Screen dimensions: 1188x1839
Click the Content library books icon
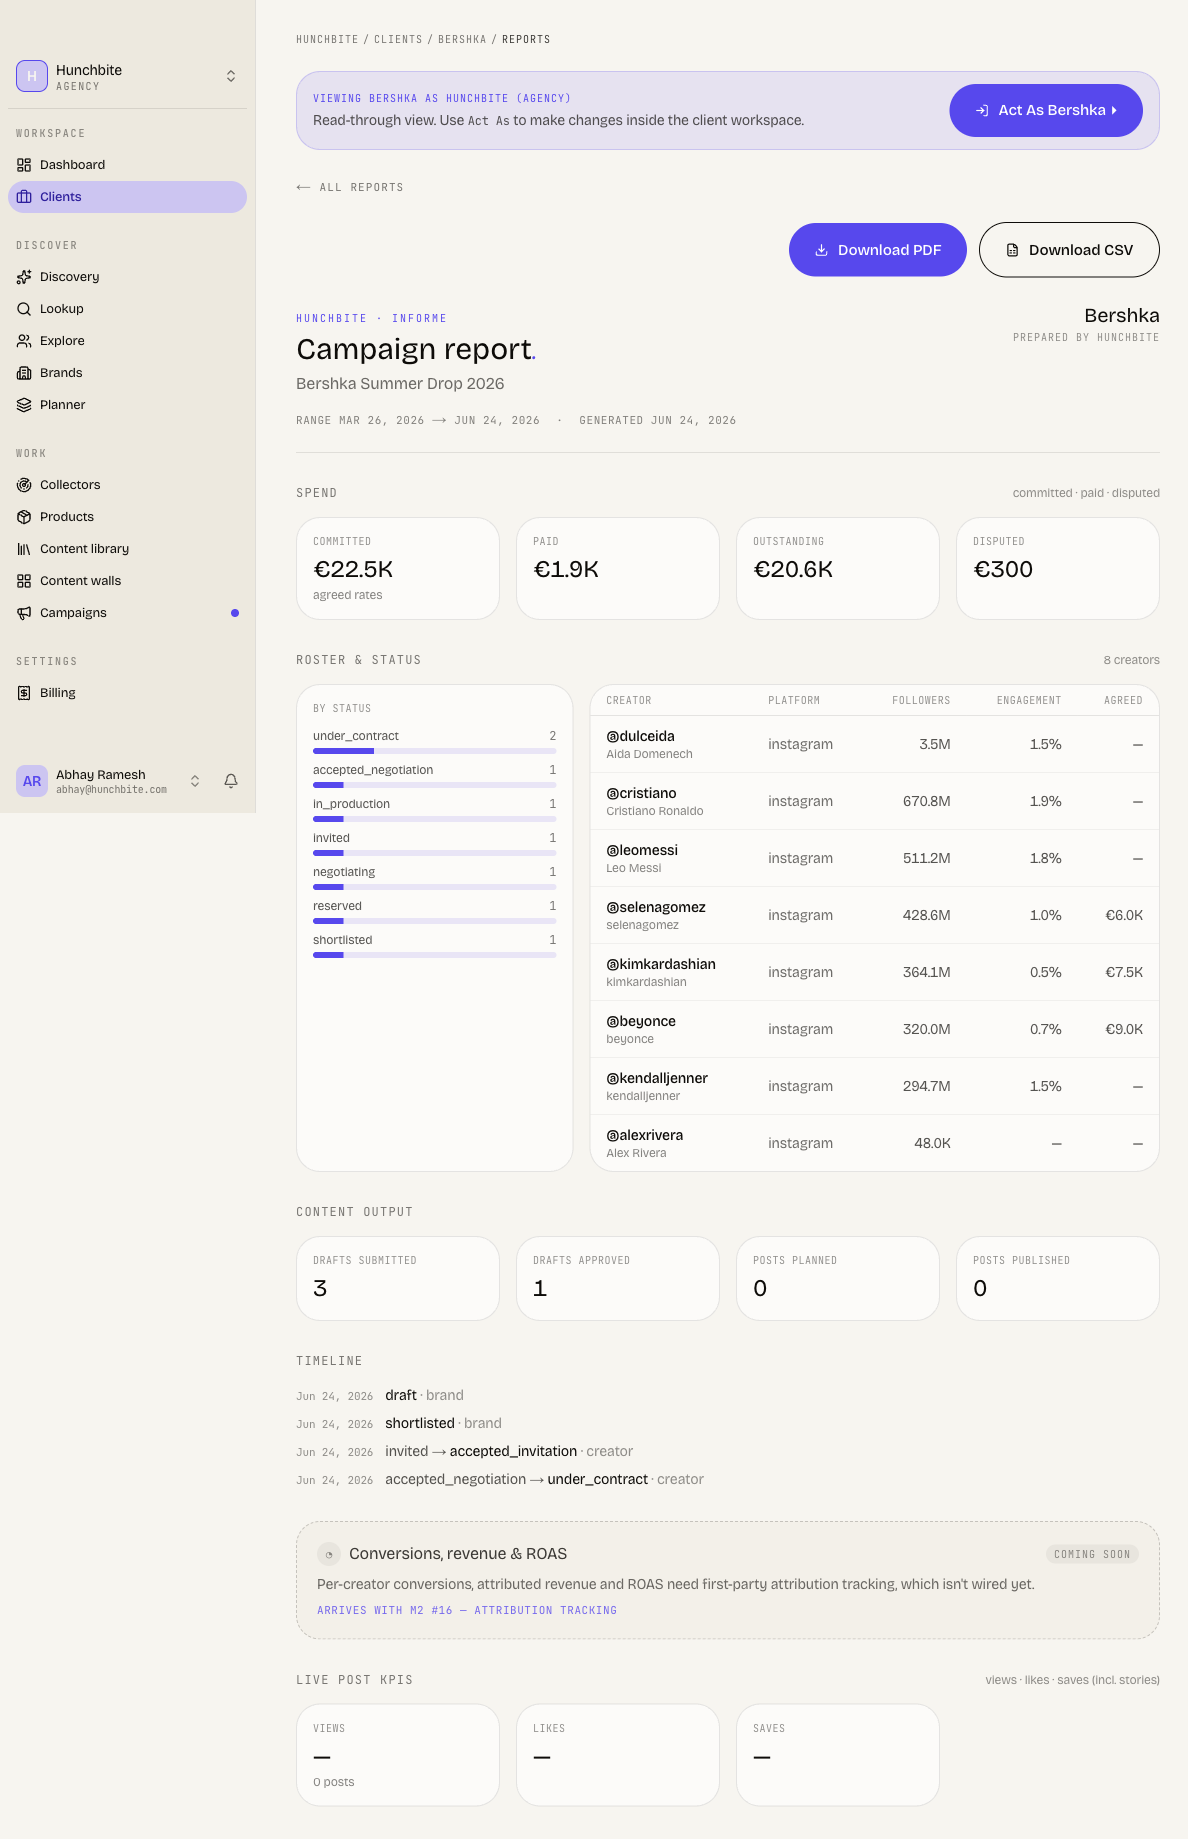(24, 549)
